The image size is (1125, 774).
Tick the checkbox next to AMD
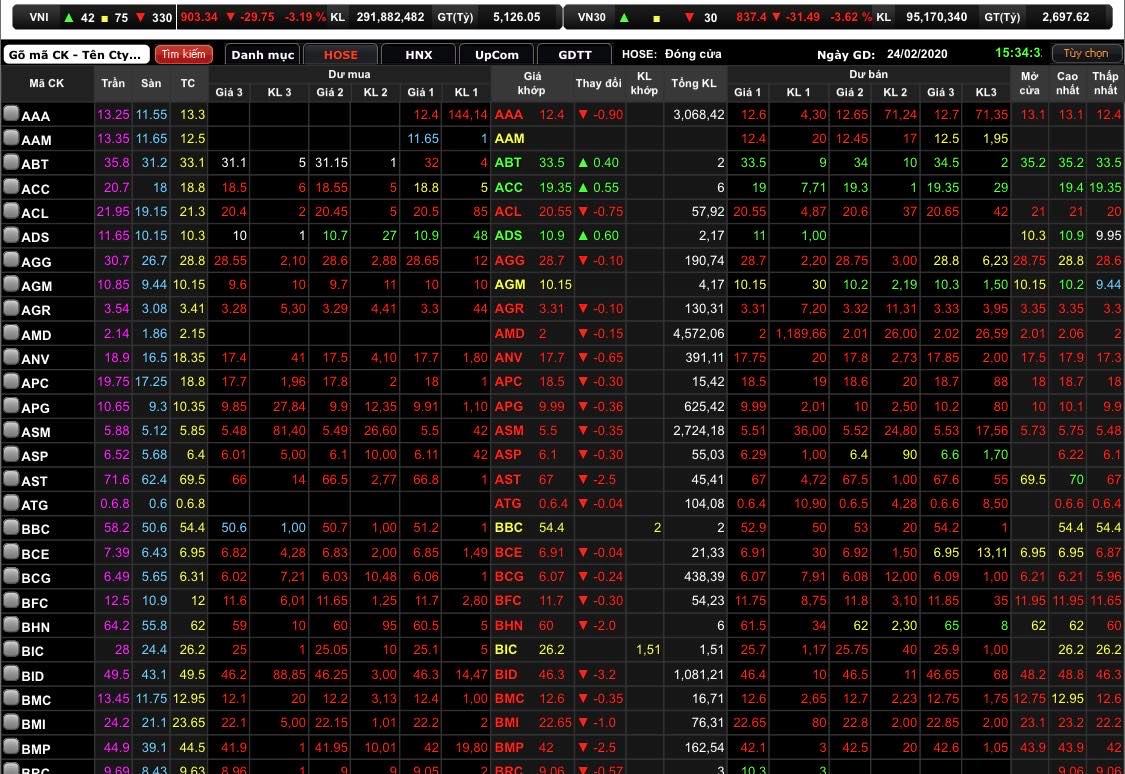point(11,333)
